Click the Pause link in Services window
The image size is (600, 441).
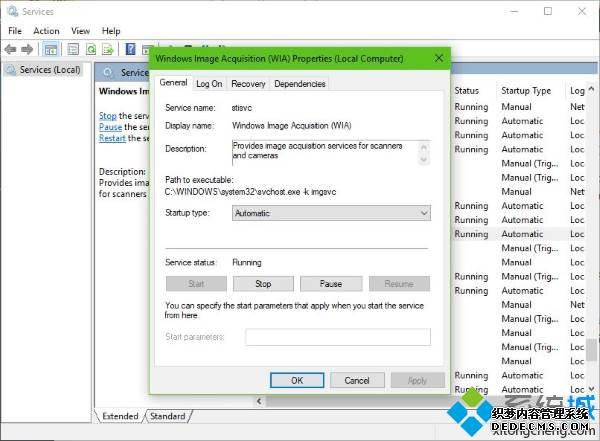tap(110, 127)
